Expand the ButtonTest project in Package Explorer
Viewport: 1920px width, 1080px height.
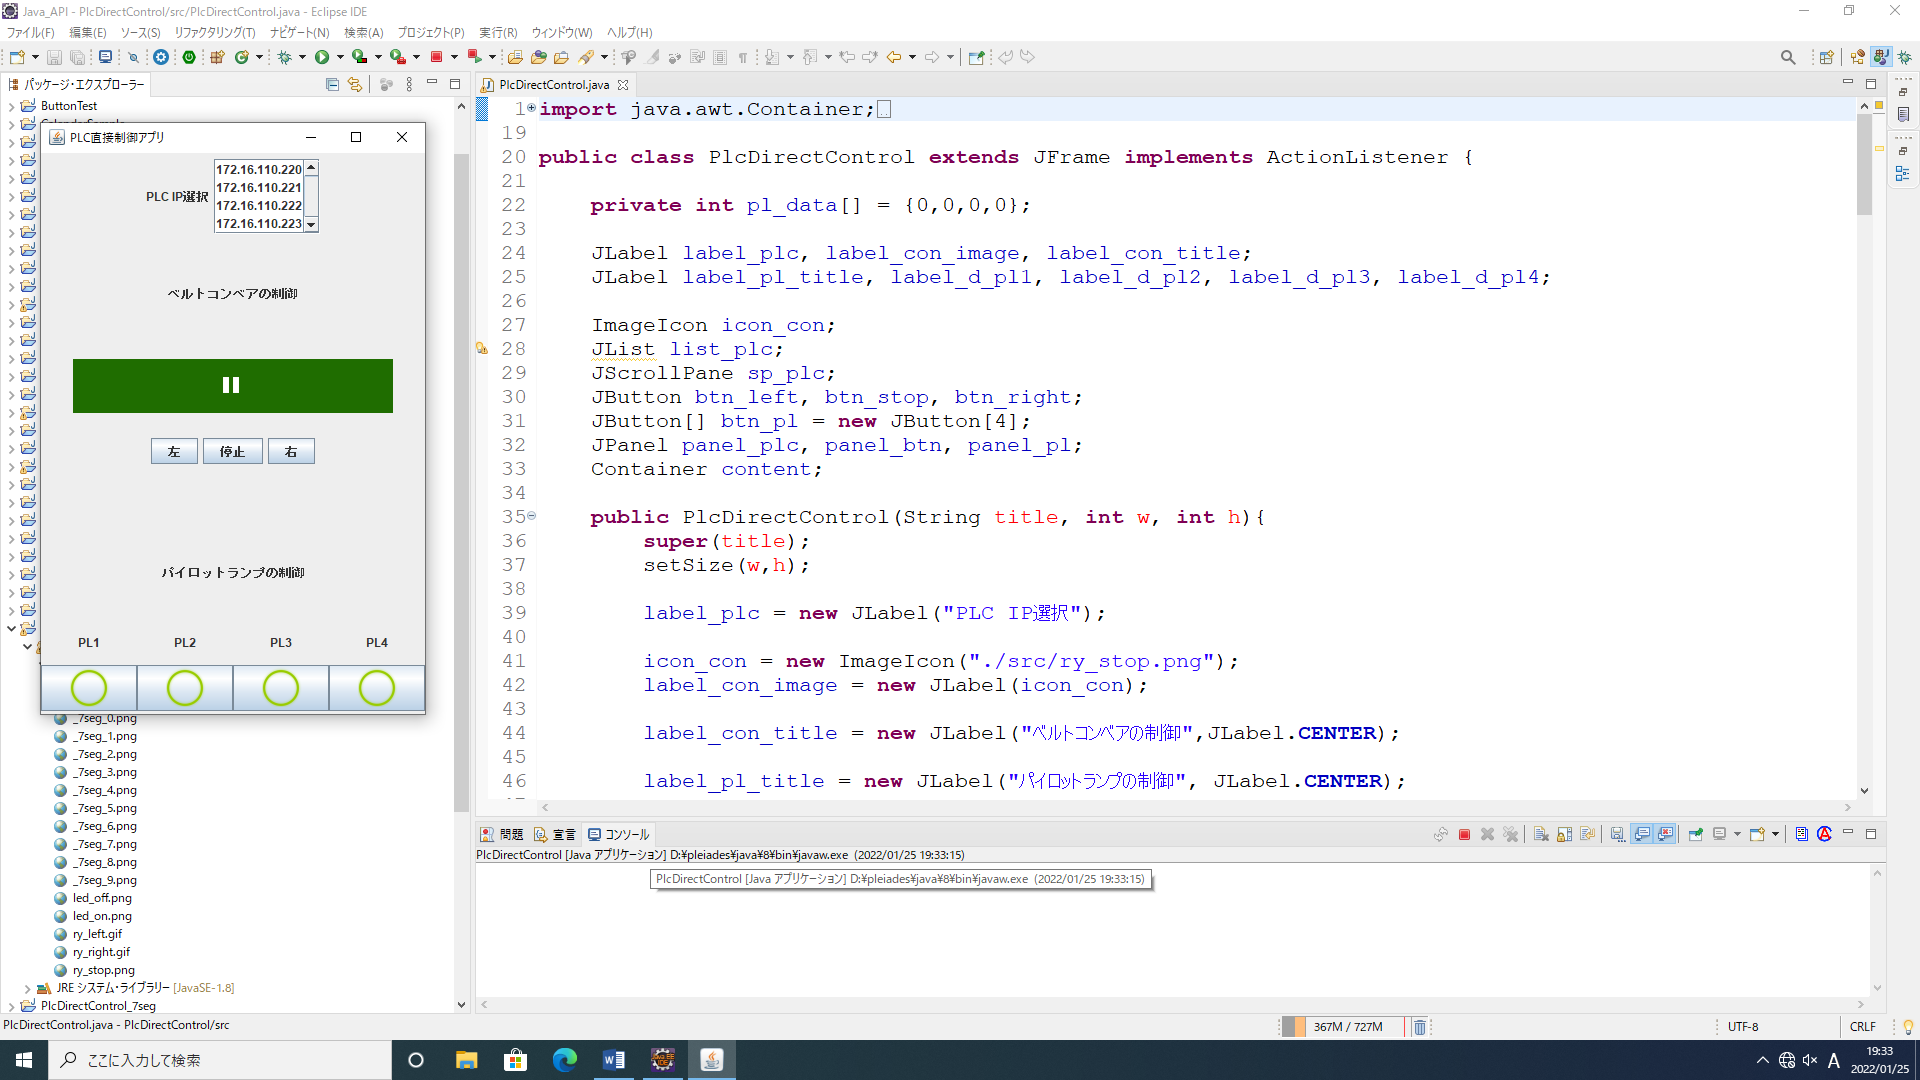point(11,105)
